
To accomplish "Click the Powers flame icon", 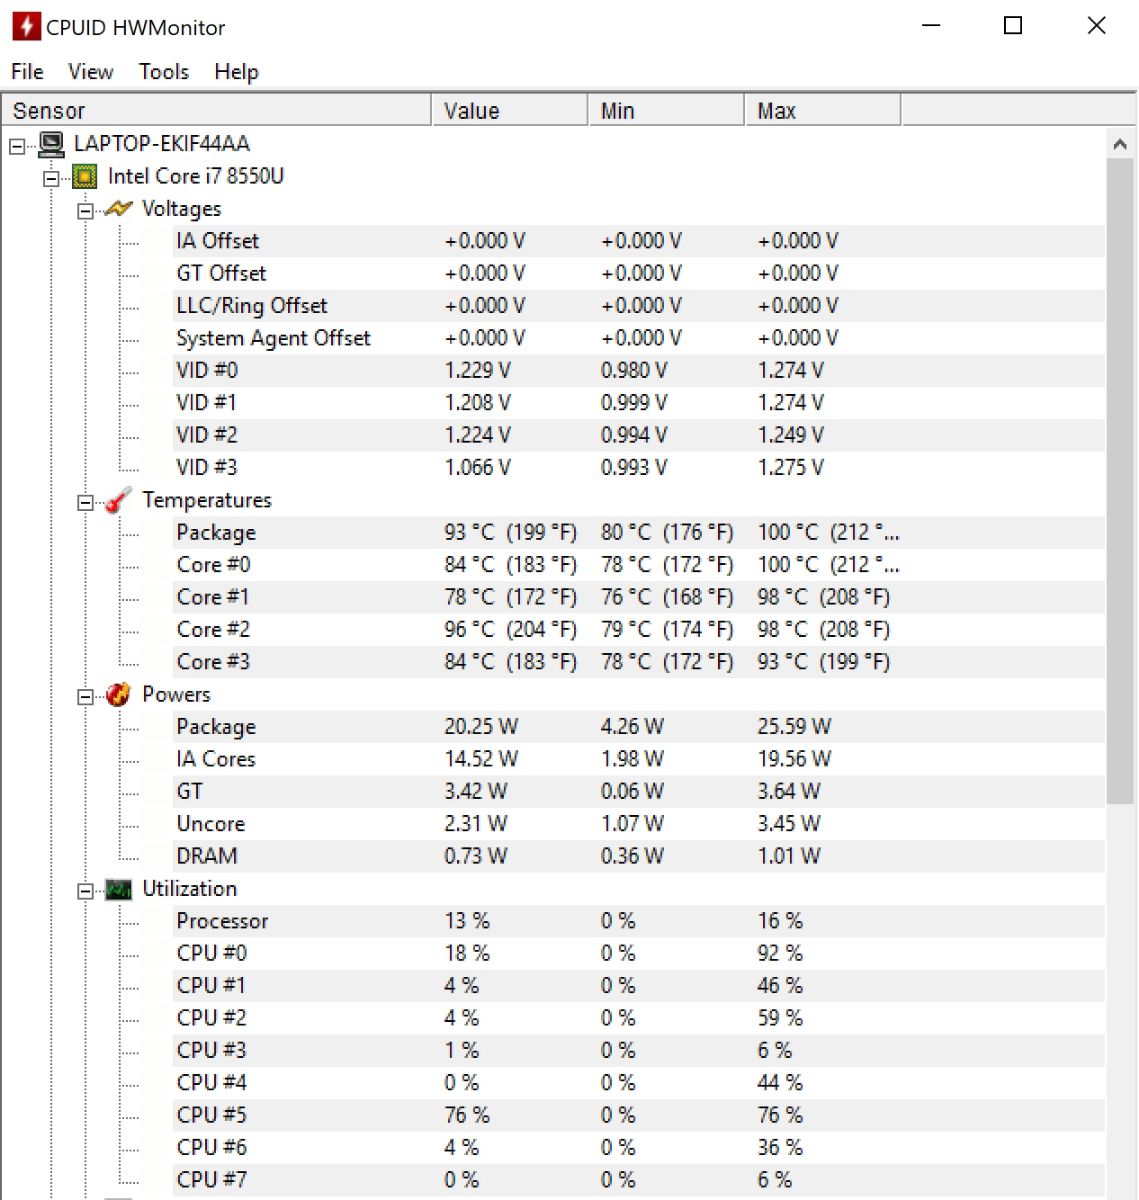I will point(118,695).
